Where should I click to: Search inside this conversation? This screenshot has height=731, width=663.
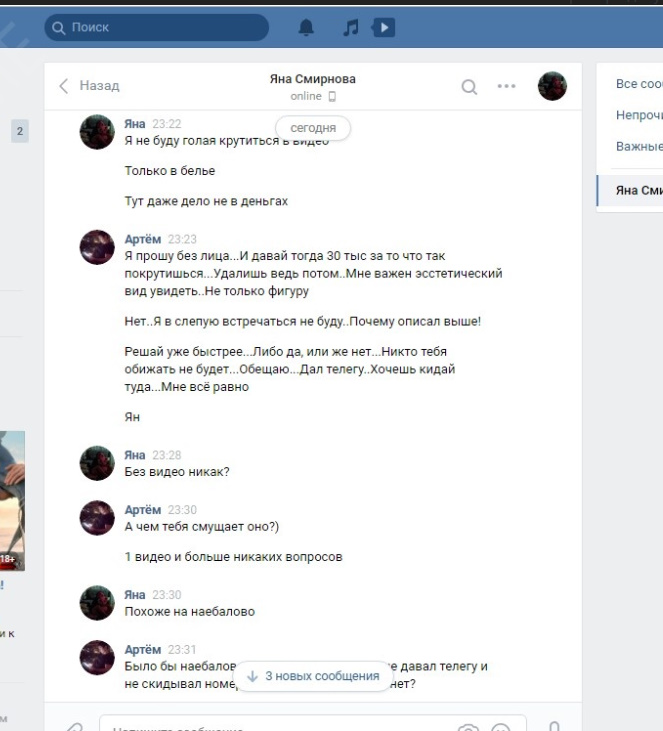tap(469, 86)
